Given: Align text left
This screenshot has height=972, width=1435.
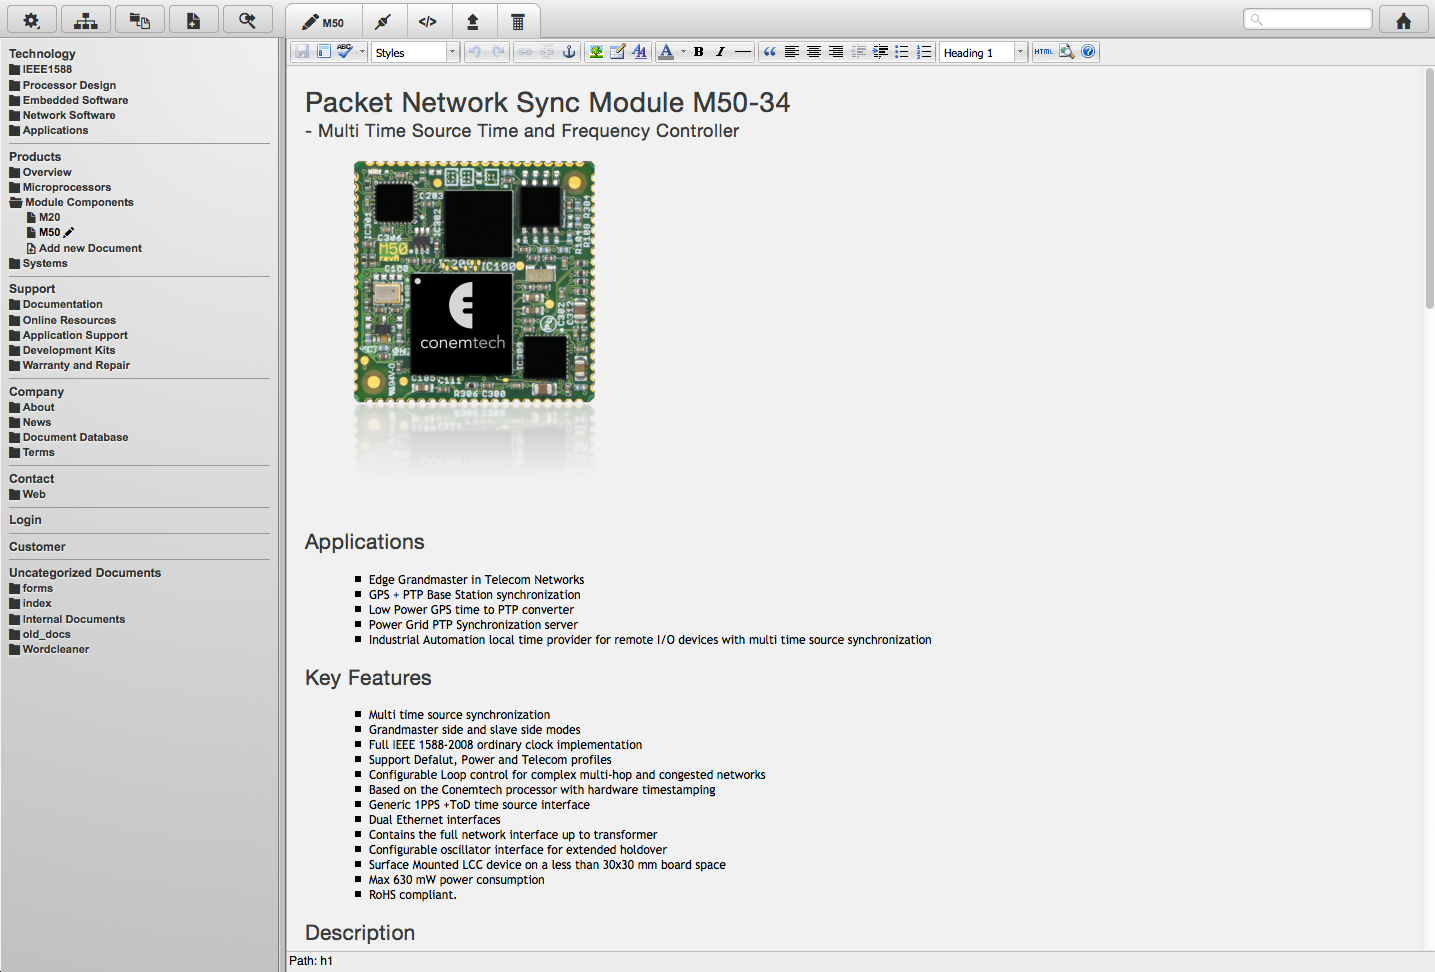Looking at the screenshot, I should point(792,52).
